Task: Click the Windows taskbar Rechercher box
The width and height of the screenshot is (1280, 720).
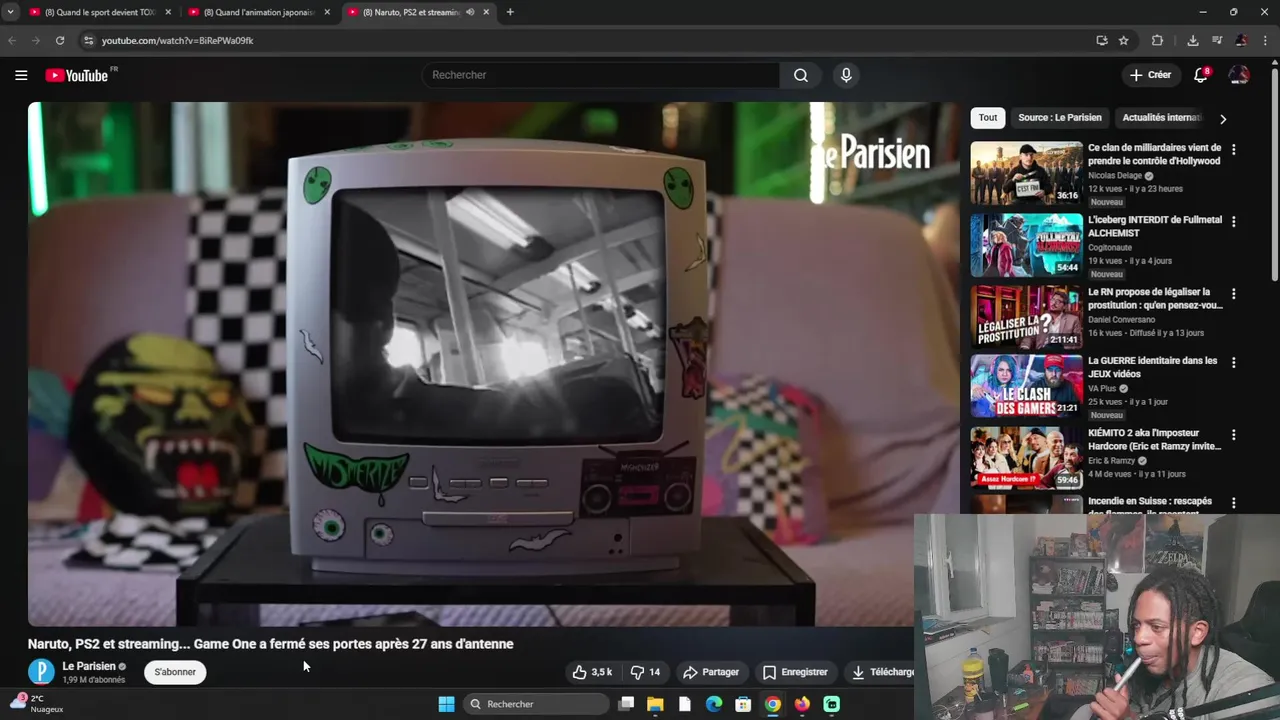Action: click(537, 704)
